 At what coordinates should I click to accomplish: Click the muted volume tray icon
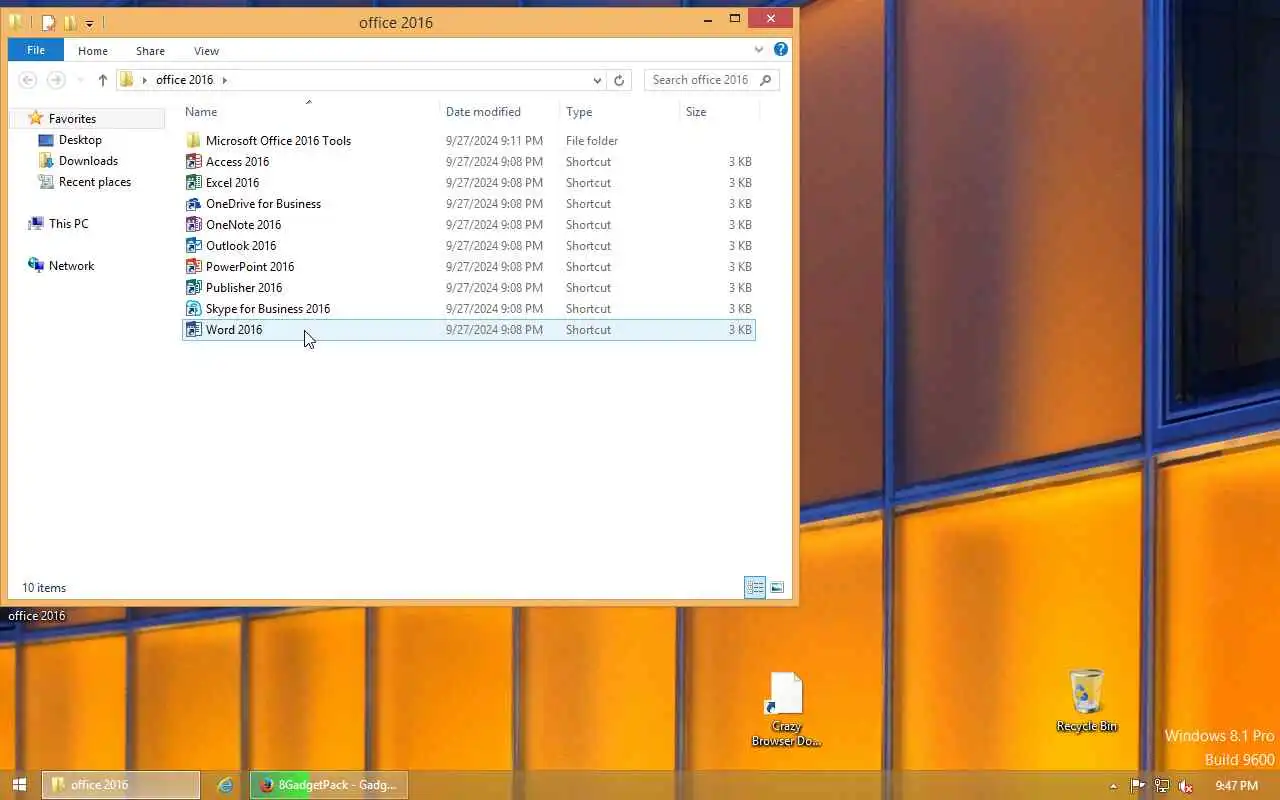pyautogui.click(x=1185, y=786)
